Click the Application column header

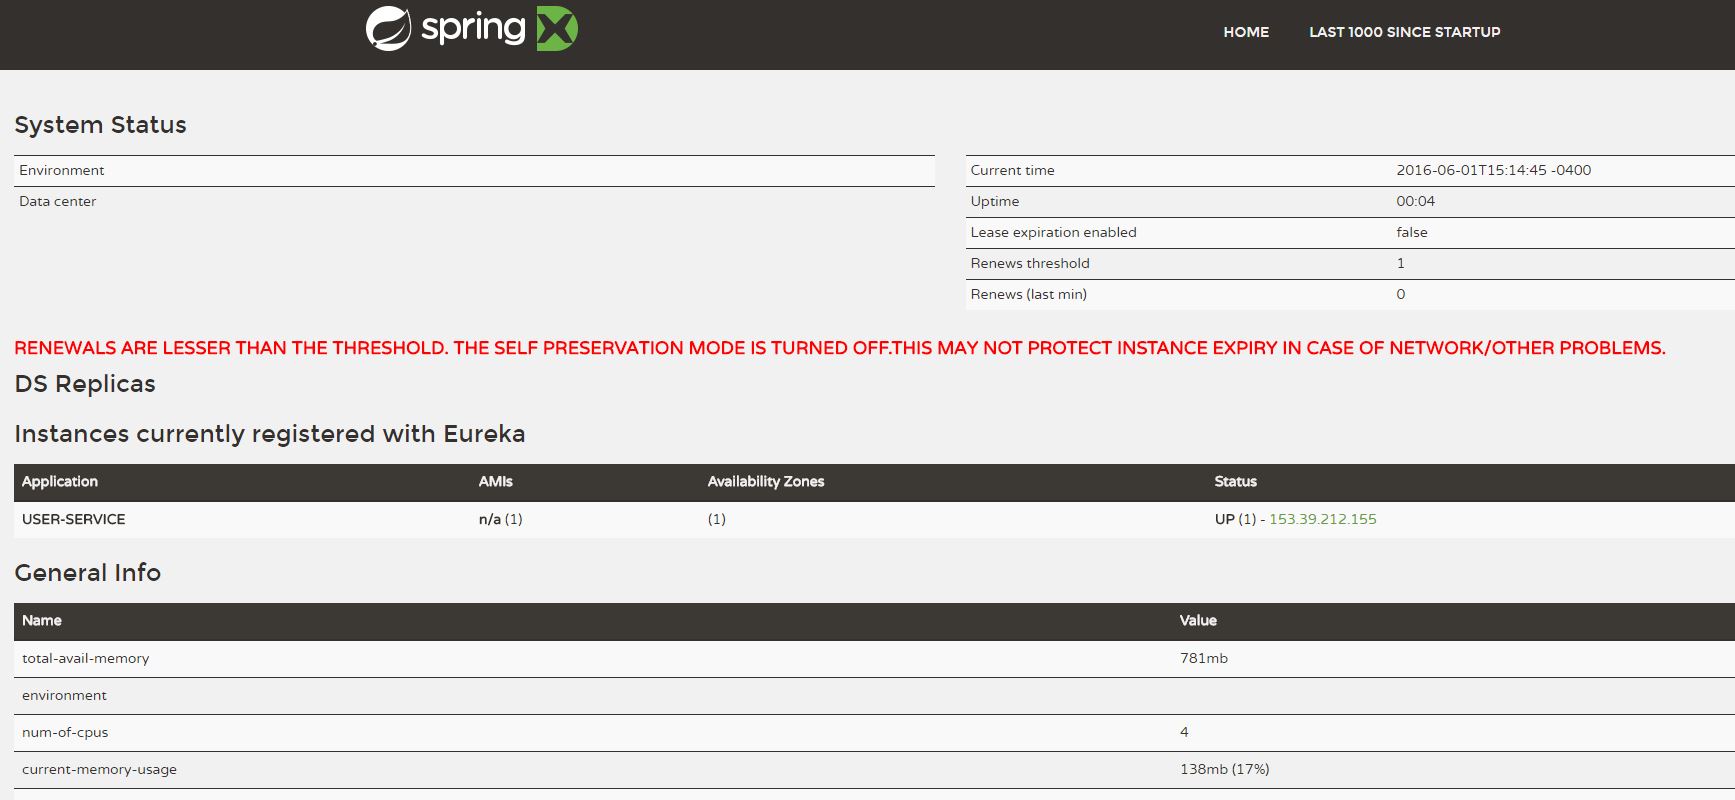coord(60,481)
